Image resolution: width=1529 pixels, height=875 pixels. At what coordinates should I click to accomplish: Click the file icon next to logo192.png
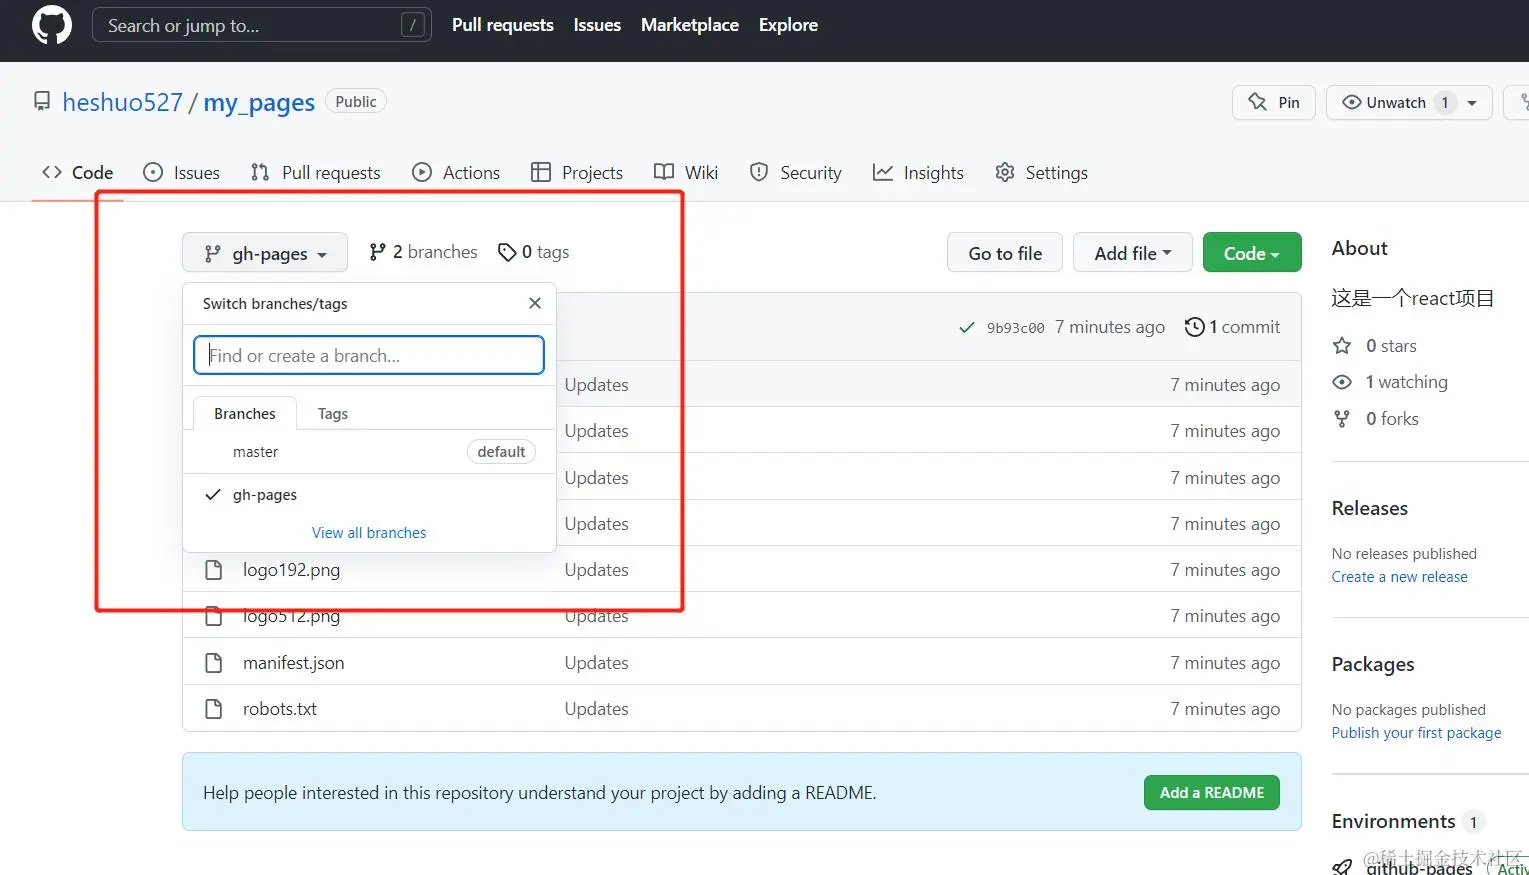213,570
